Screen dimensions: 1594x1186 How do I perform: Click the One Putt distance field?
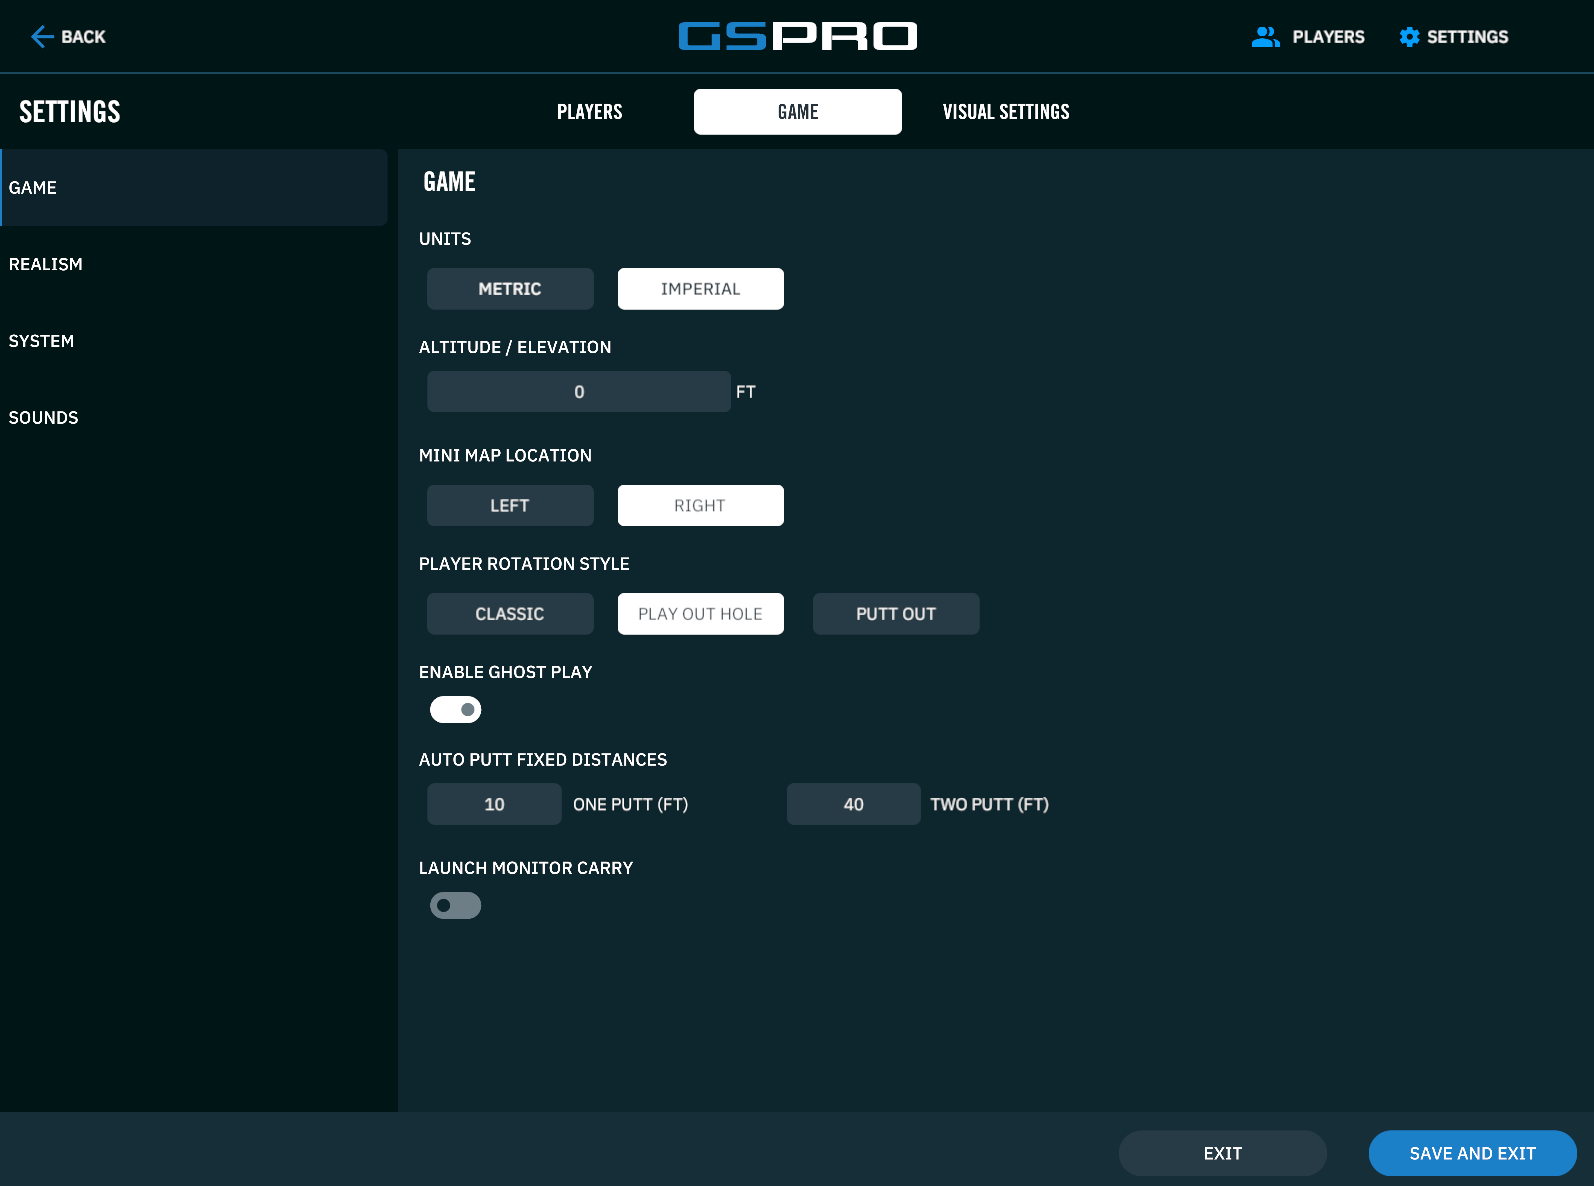coord(494,805)
